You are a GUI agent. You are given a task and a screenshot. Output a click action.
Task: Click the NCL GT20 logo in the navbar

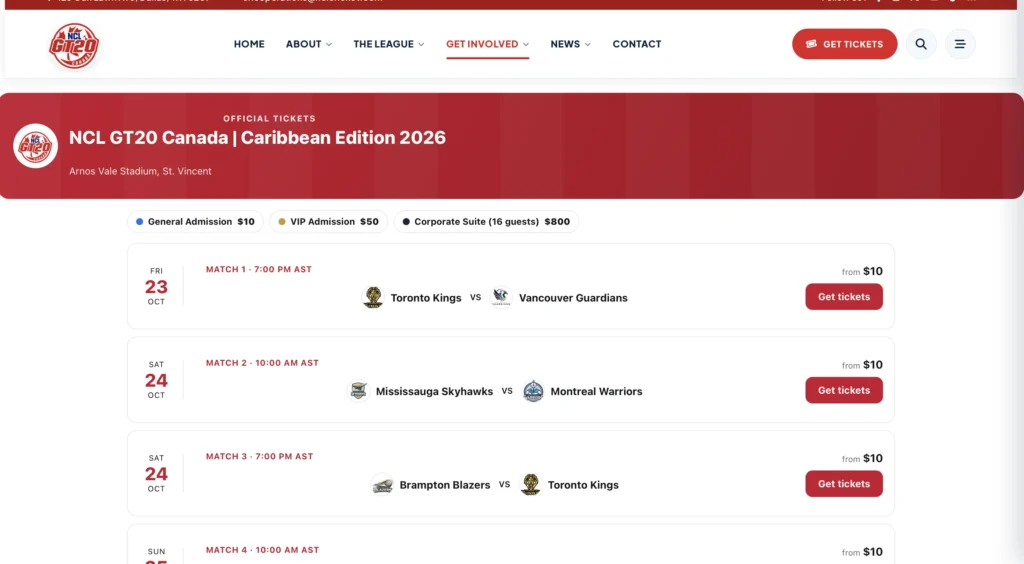(x=74, y=45)
